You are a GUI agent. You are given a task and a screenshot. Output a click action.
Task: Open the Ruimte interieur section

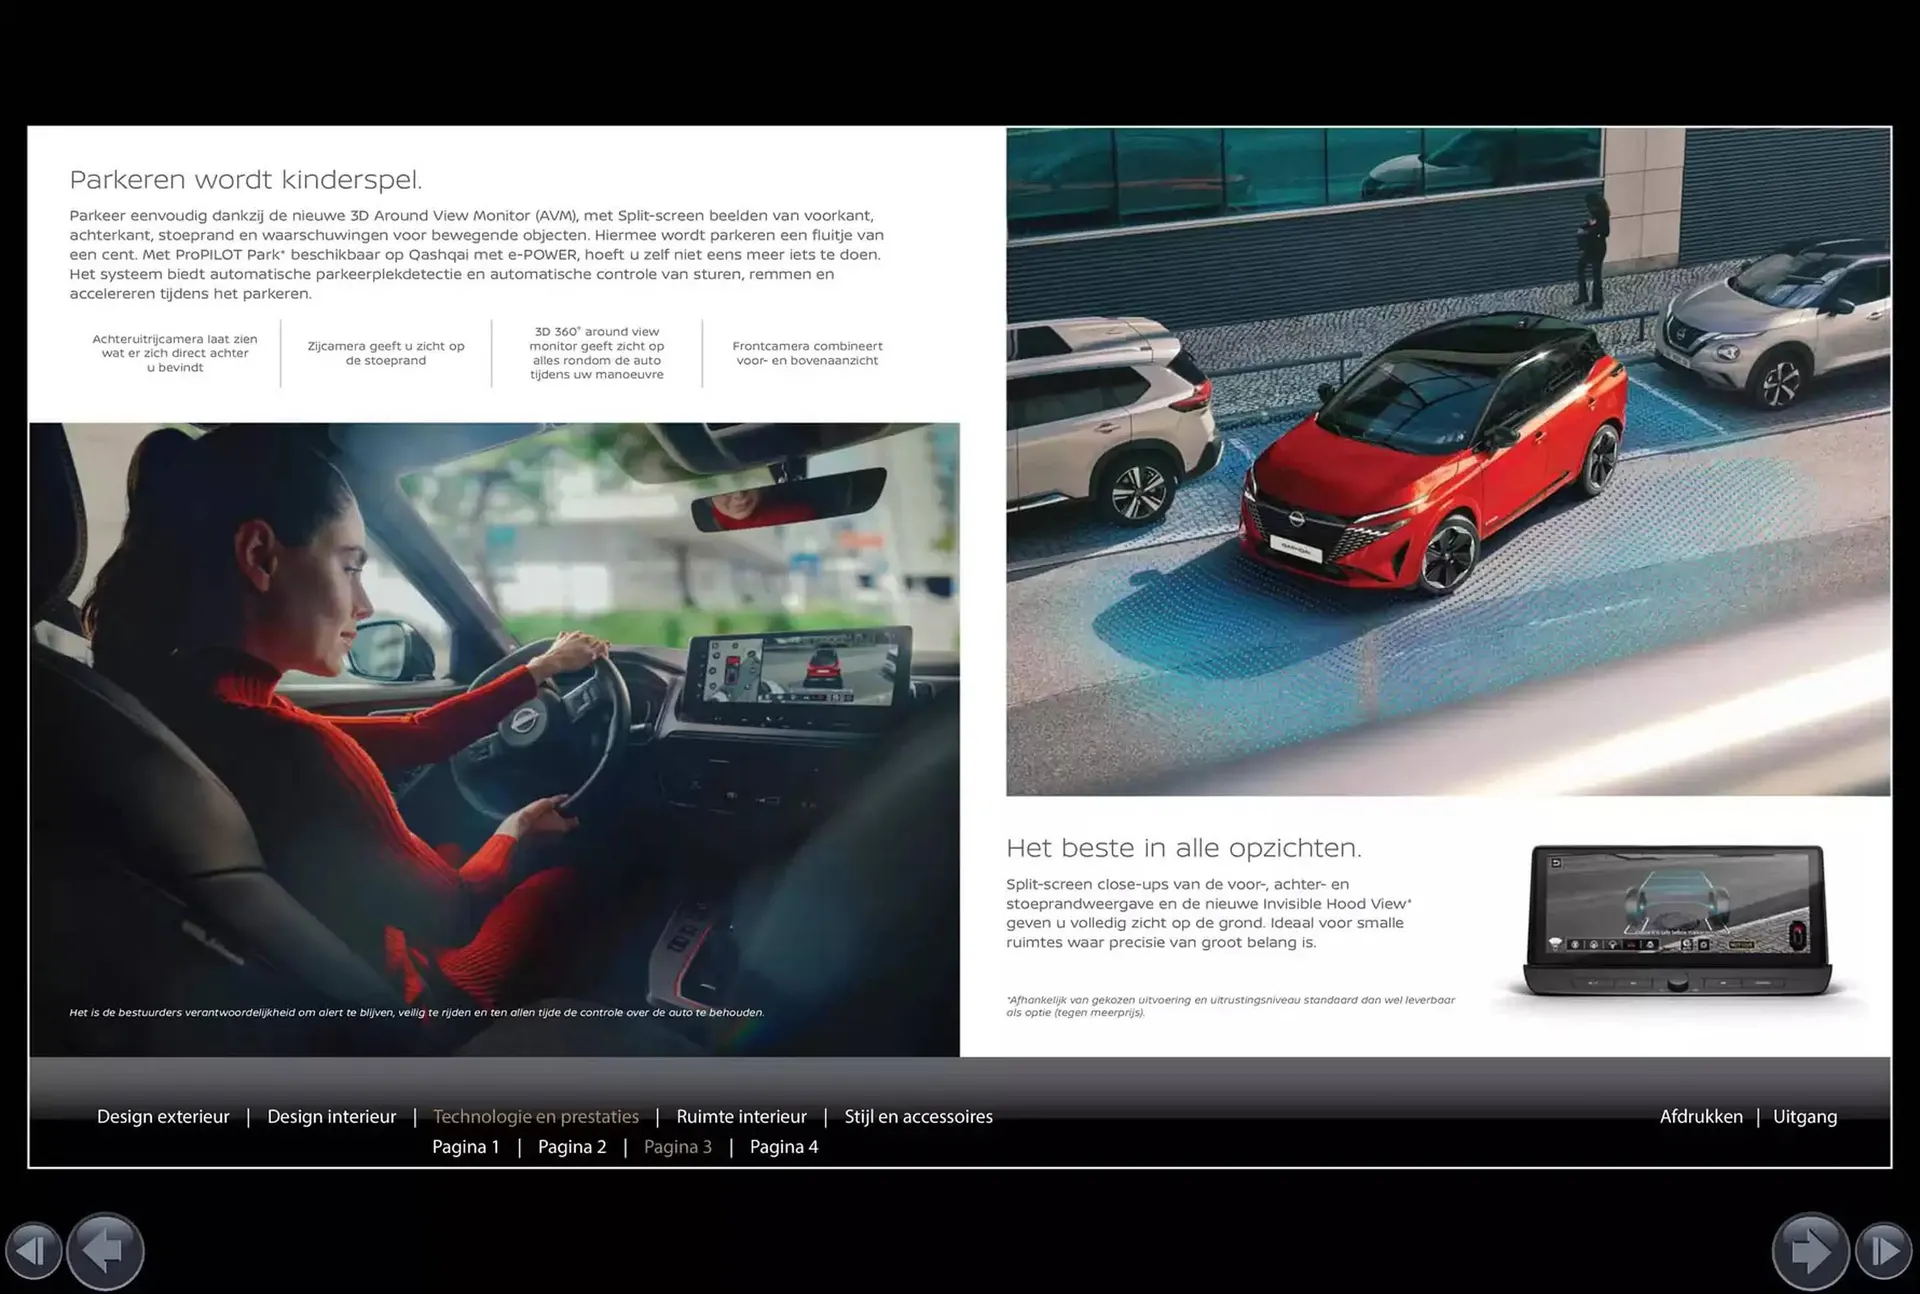[741, 1116]
